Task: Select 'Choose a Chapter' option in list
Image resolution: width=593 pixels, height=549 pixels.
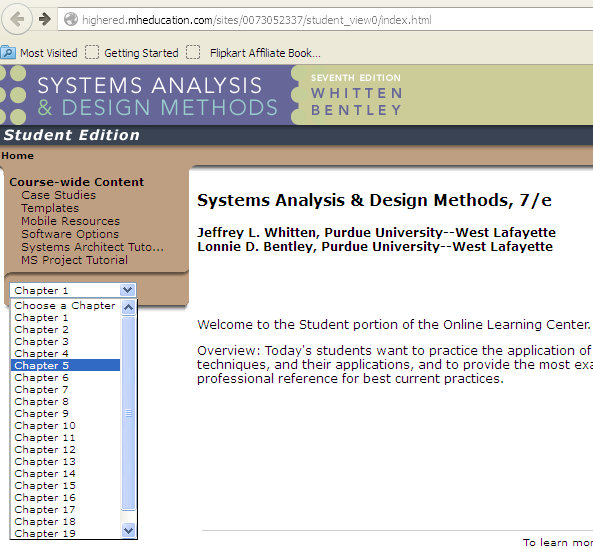Action: click(65, 306)
